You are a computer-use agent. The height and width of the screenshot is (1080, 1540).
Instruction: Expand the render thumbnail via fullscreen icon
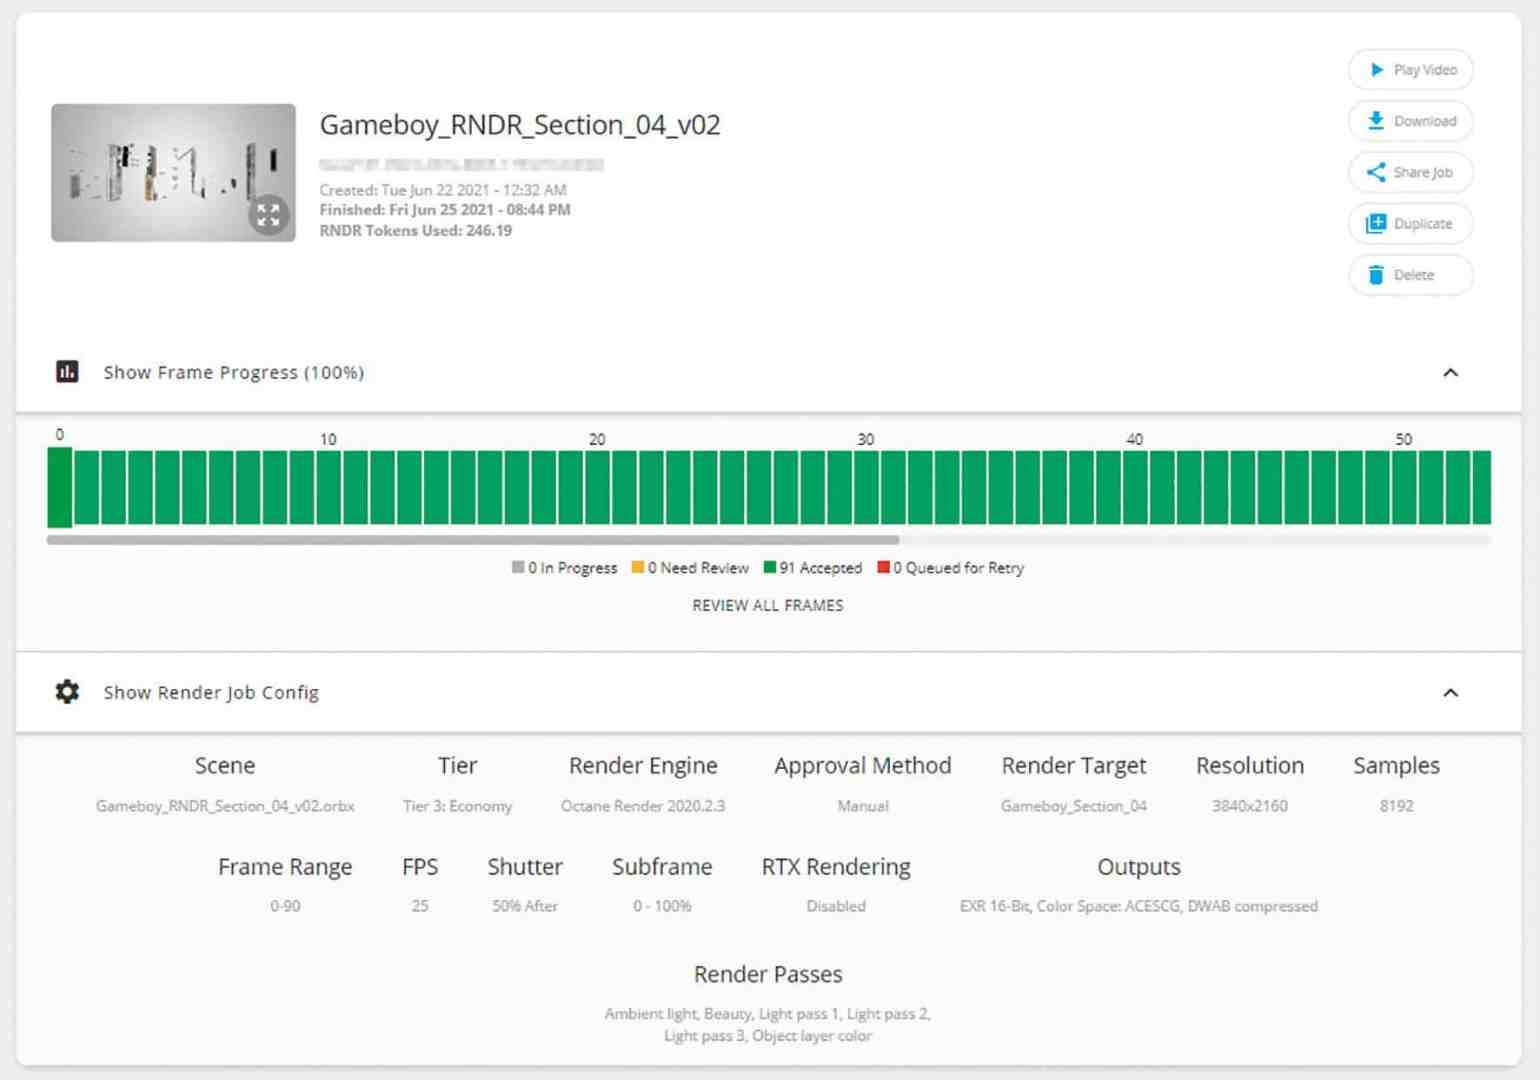pos(267,213)
